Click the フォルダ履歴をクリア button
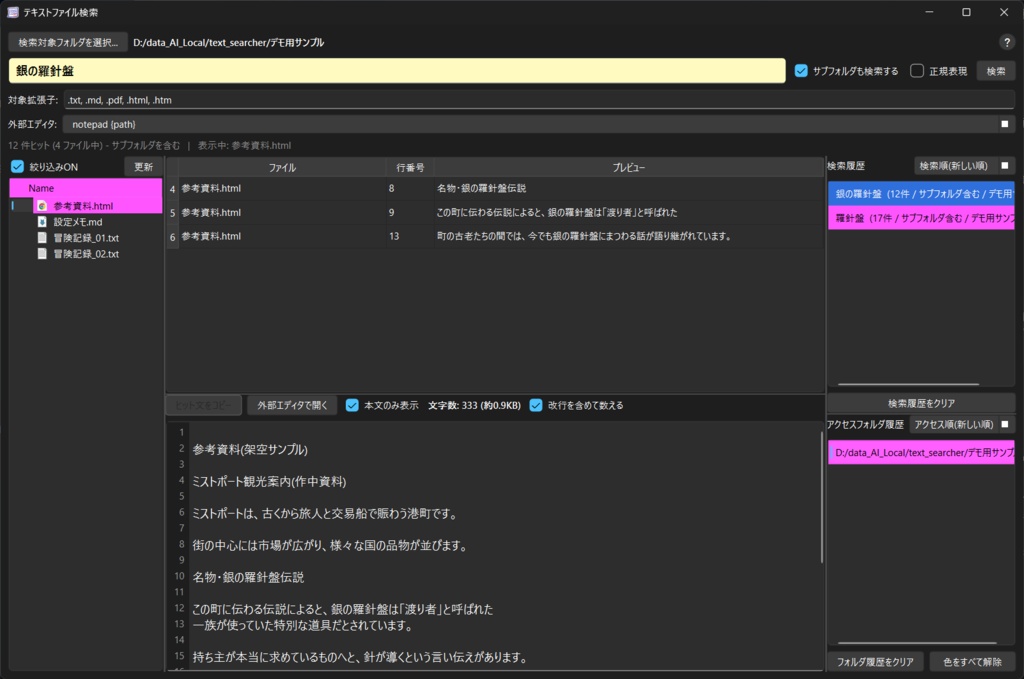1024x679 pixels. (x=875, y=662)
